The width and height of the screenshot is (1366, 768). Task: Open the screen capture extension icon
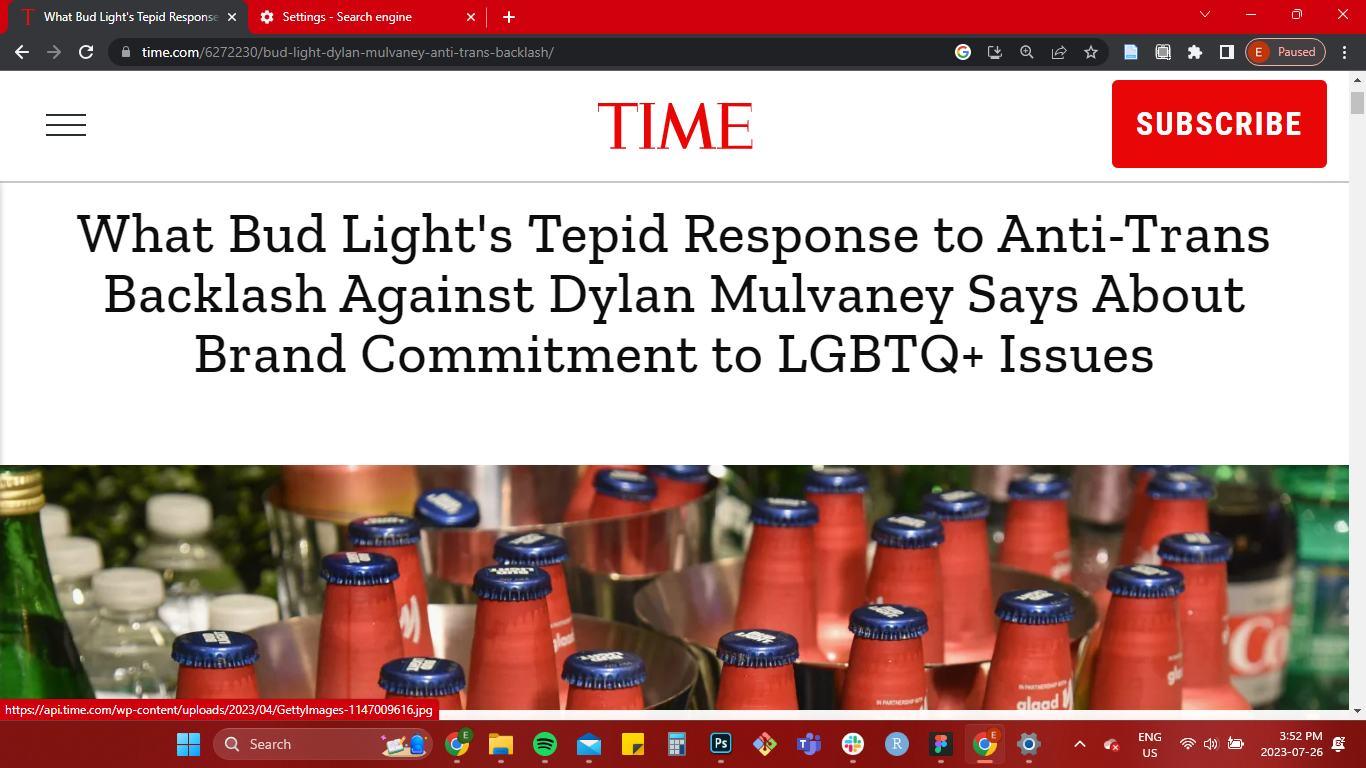click(x=1163, y=52)
